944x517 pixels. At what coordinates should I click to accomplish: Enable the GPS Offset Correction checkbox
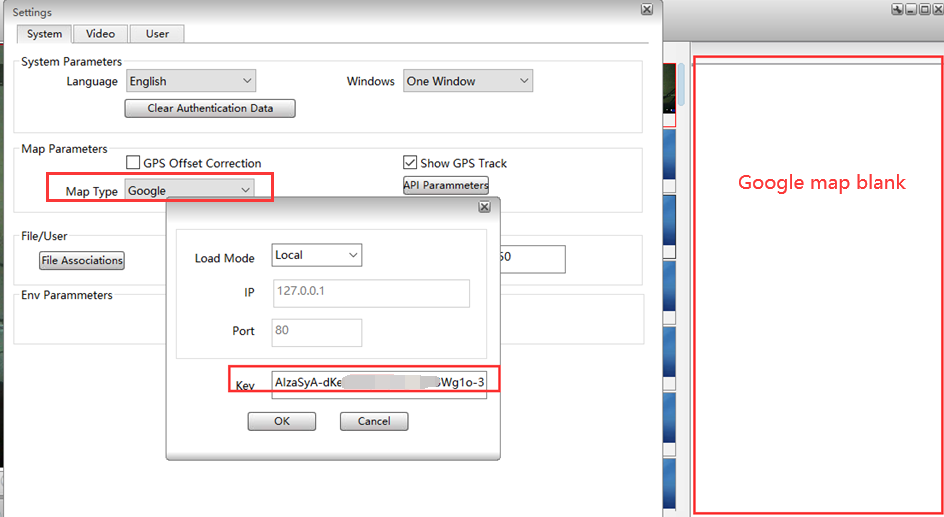[x=133, y=163]
